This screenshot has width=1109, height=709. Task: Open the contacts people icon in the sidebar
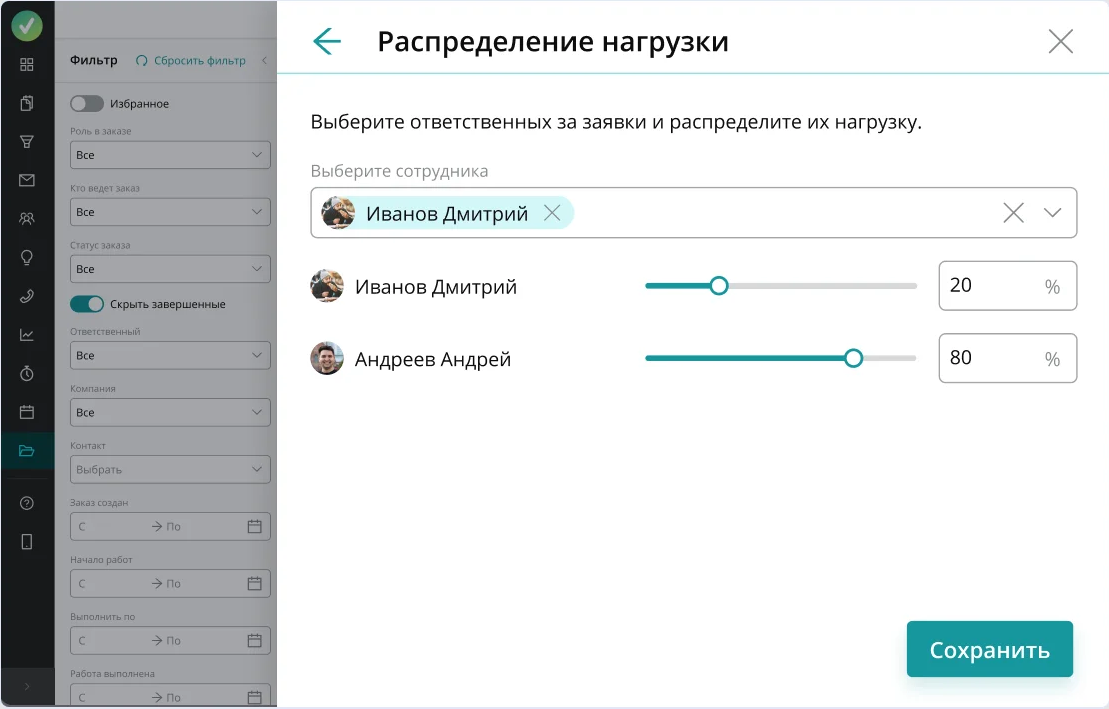27,219
